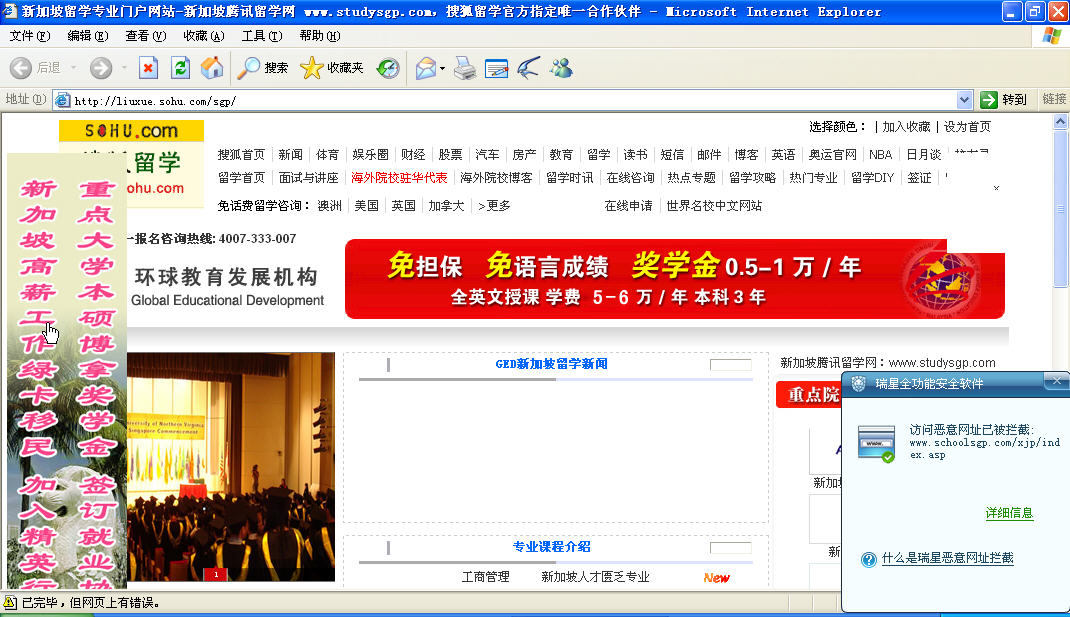Screen dimensions: 1070x617
Task: Click the GED新加坡留学新闻 heading
Action: point(551,364)
